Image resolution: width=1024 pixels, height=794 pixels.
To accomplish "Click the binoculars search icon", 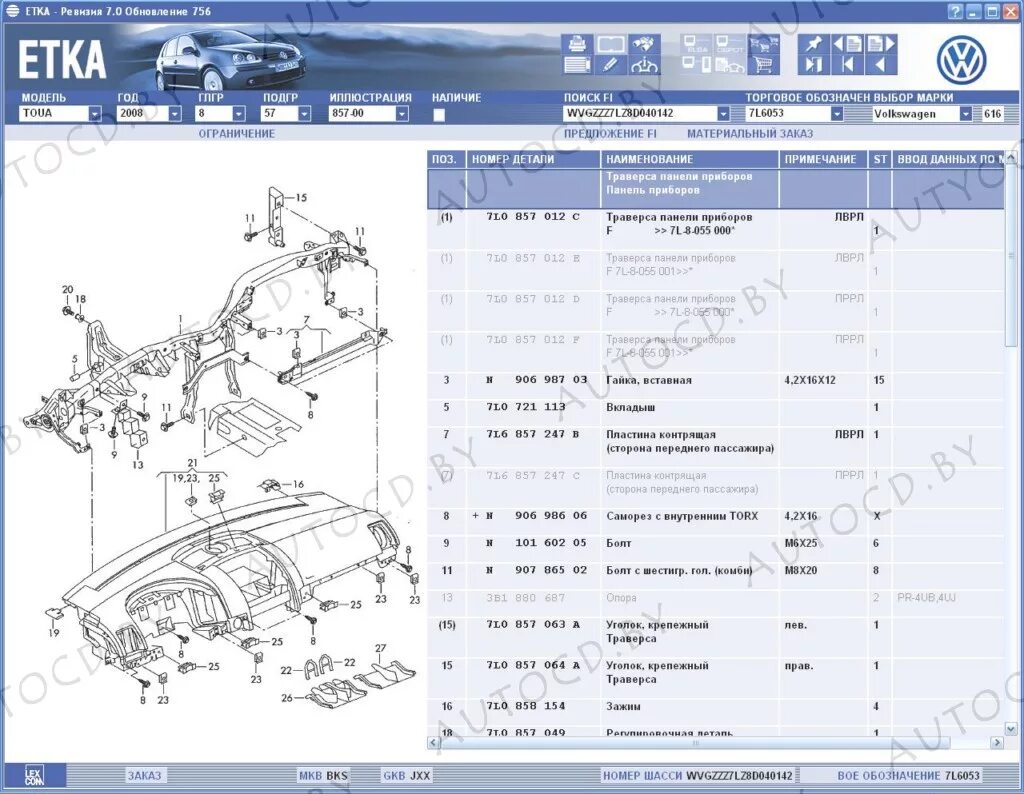I will pyautogui.click(x=645, y=44).
